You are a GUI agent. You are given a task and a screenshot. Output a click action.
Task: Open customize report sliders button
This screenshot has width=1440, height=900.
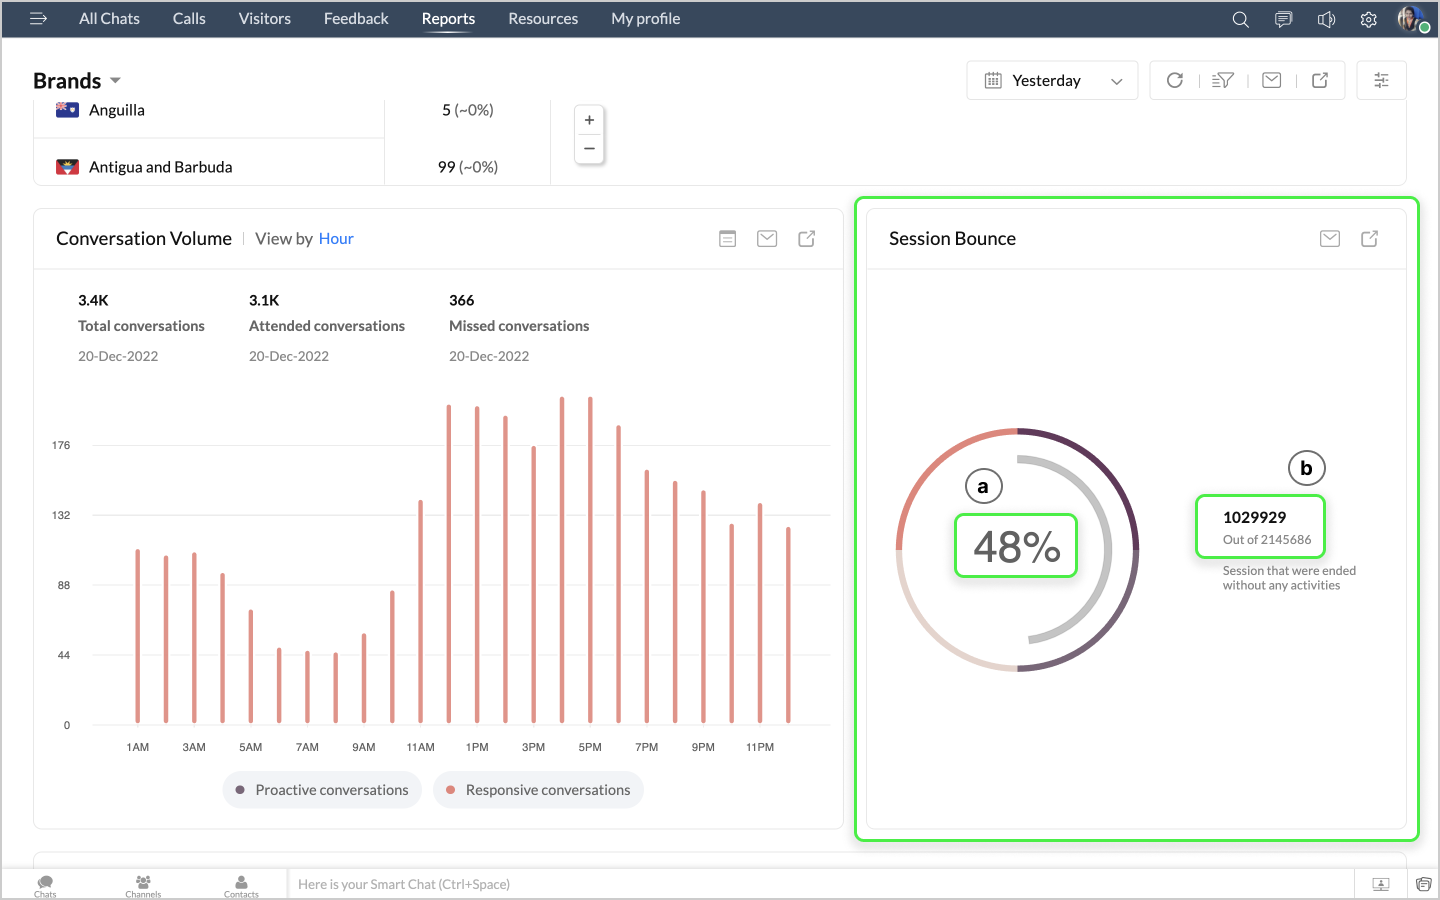(x=1381, y=80)
